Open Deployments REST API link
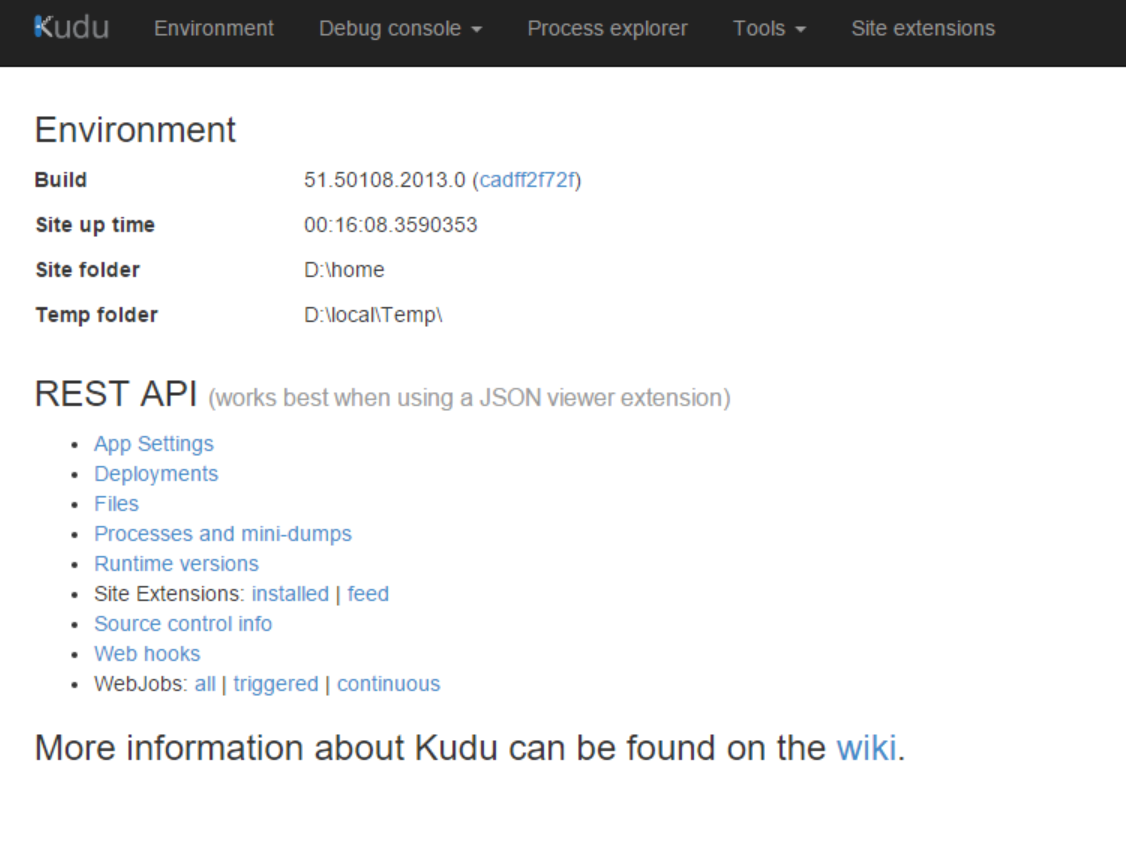The image size is (1126, 858). click(156, 474)
